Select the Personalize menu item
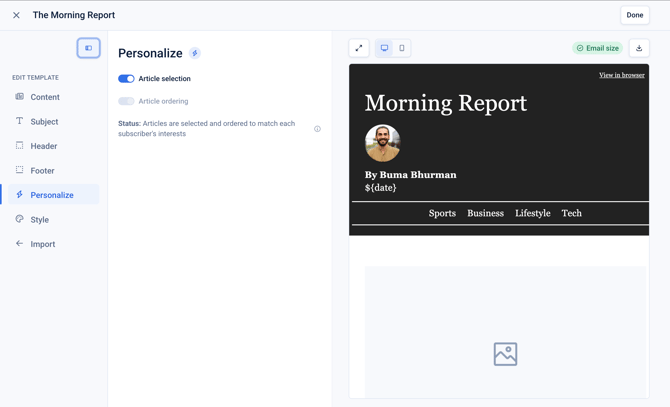This screenshot has height=407, width=670. [53, 195]
